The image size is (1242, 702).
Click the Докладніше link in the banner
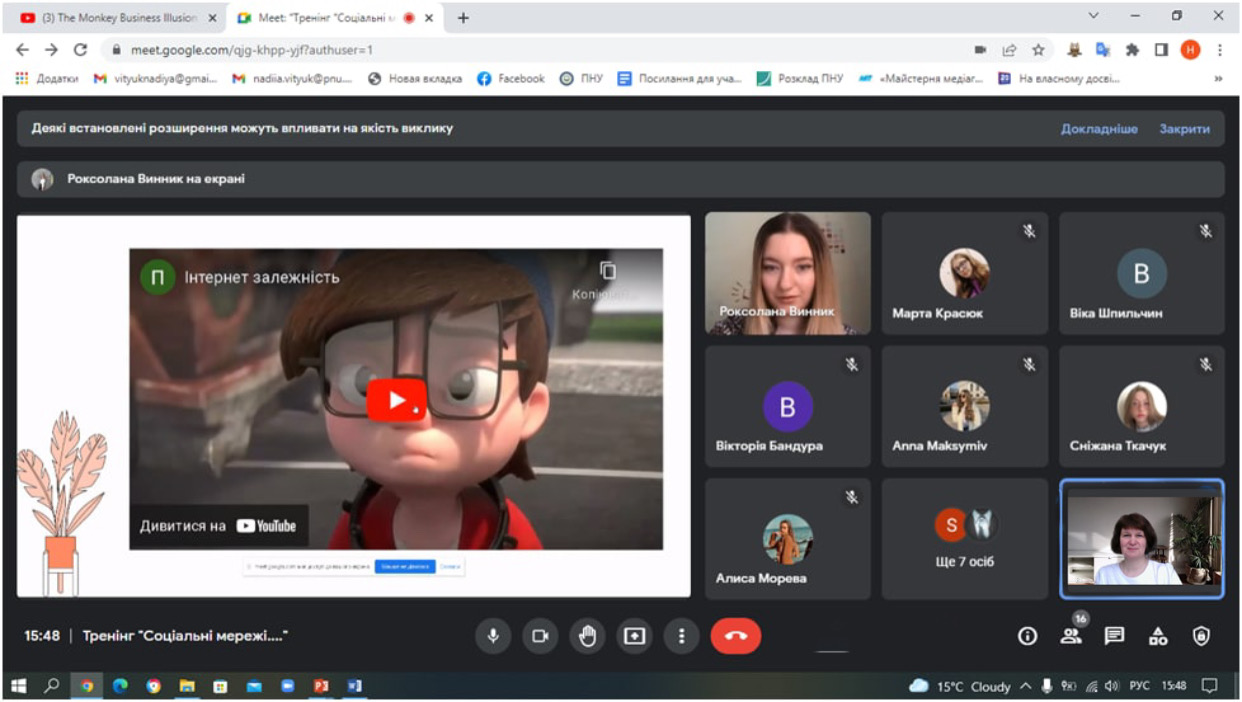coord(1099,129)
